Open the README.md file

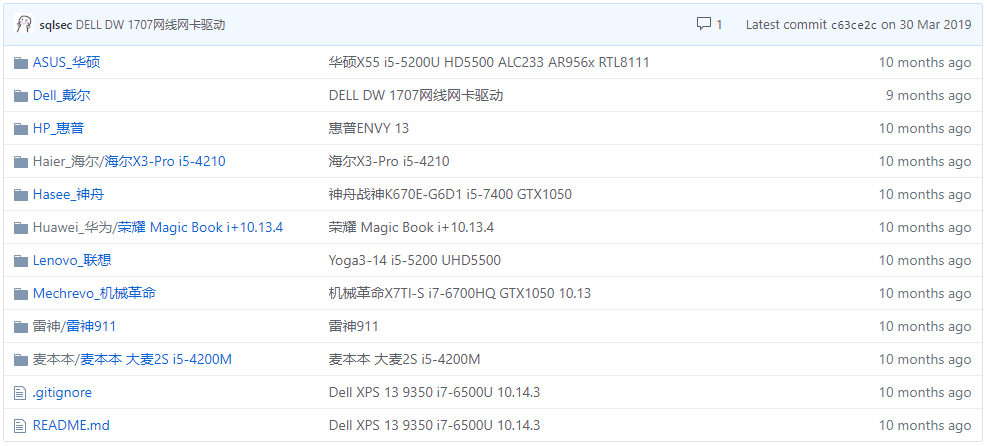71,425
